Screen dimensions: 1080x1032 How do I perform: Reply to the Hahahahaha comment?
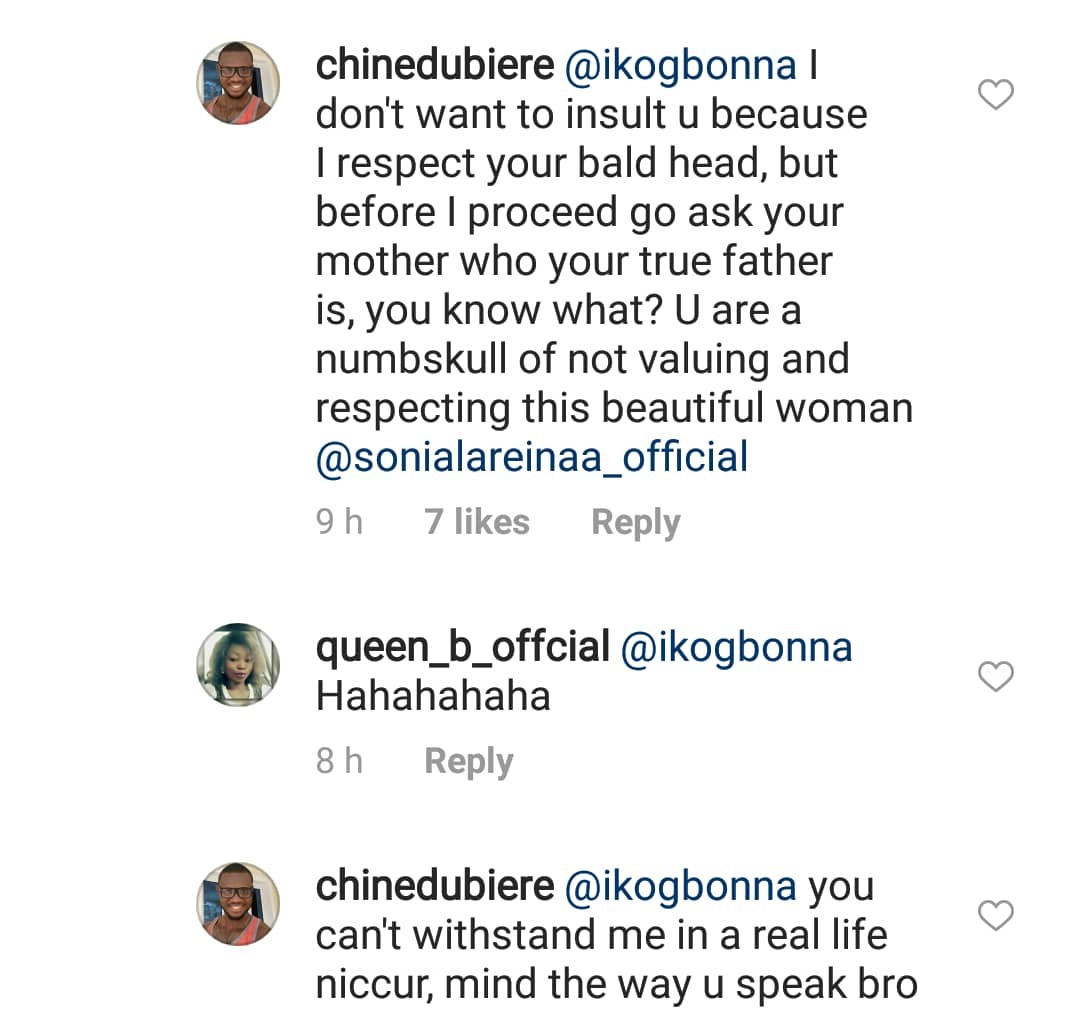point(468,762)
